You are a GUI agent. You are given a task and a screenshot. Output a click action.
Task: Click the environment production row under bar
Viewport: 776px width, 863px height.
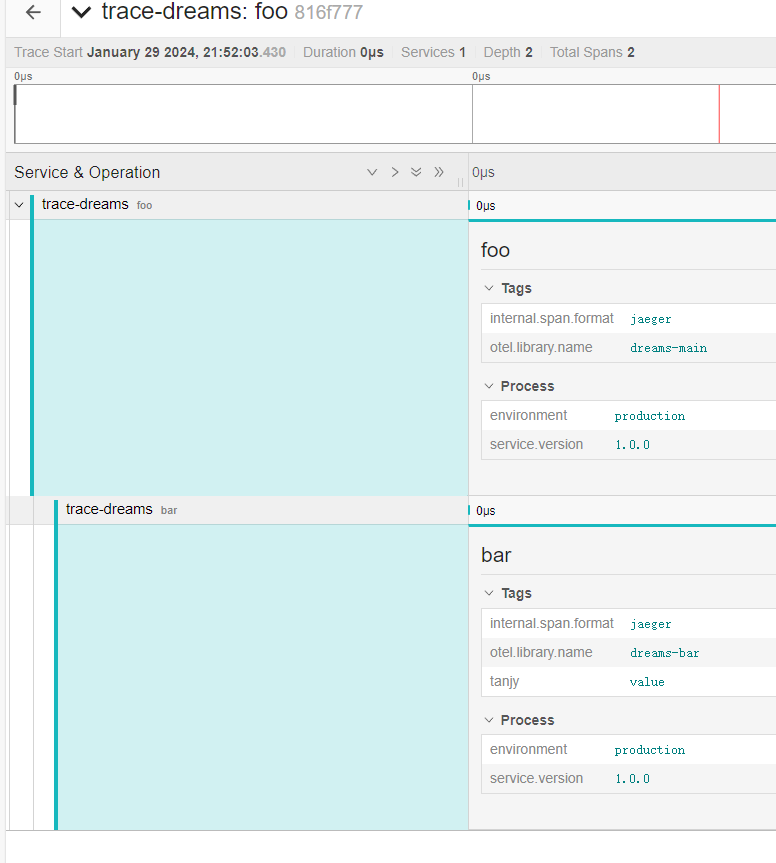tap(628, 750)
